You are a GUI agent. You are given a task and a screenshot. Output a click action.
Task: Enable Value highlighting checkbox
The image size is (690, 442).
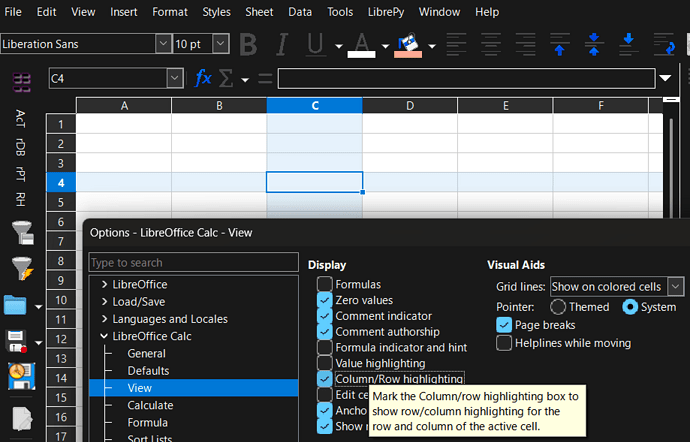324,363
